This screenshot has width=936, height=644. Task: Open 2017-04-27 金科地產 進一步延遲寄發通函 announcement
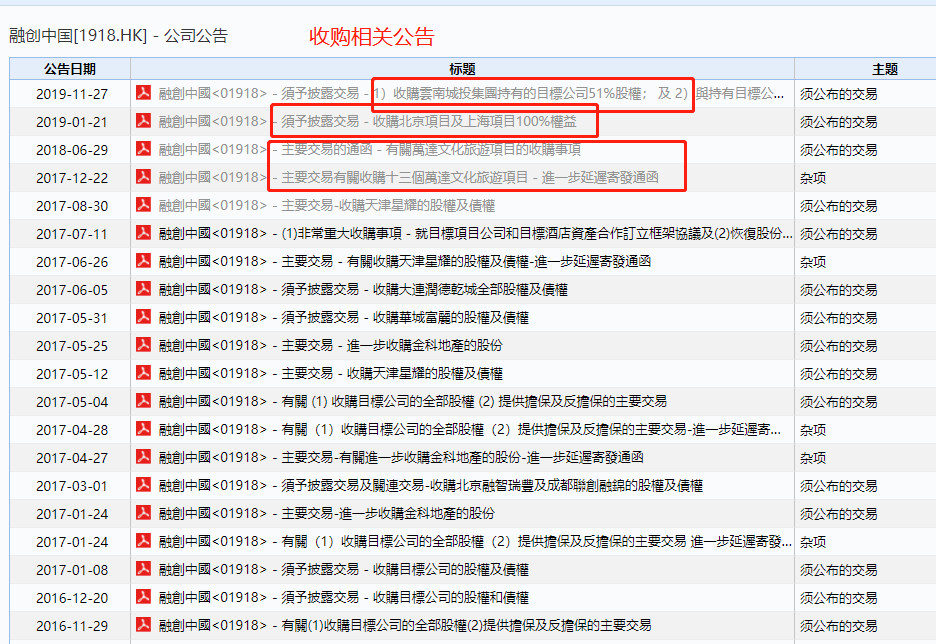click(x=401, y=458)
